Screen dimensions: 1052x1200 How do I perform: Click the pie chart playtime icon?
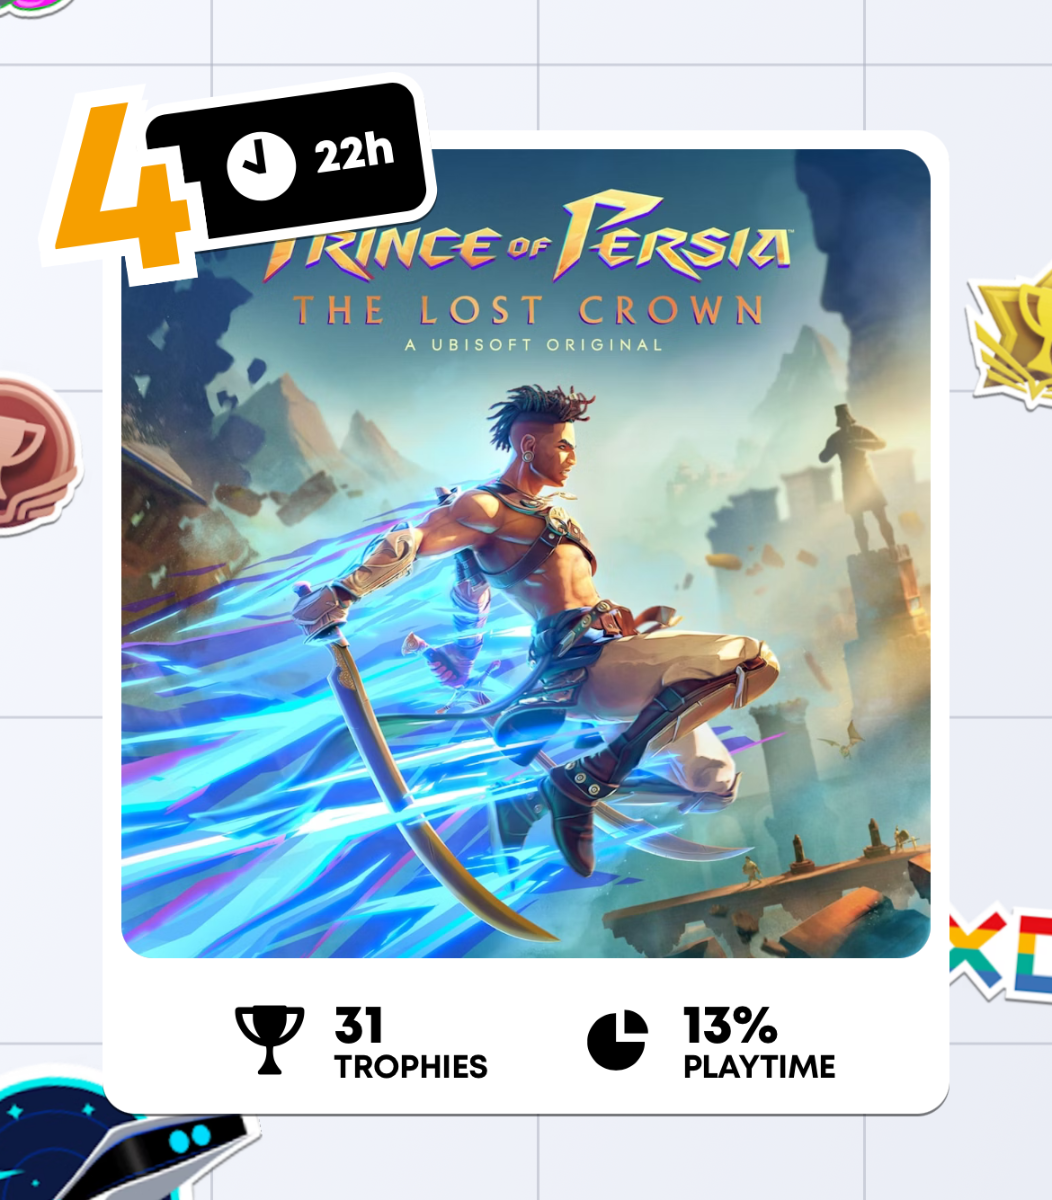click(x=617, y=1039)
